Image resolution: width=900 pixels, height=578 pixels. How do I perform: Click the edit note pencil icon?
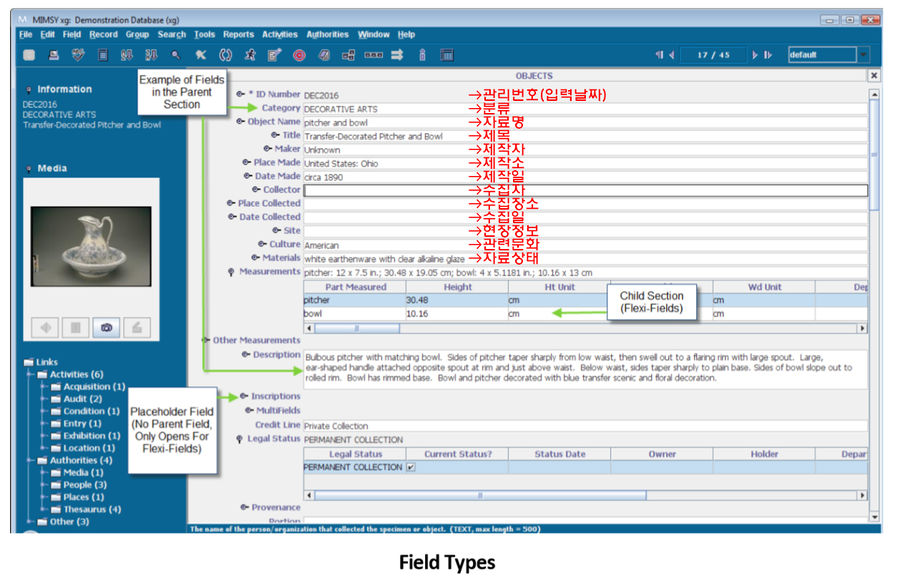pos(274,55)
